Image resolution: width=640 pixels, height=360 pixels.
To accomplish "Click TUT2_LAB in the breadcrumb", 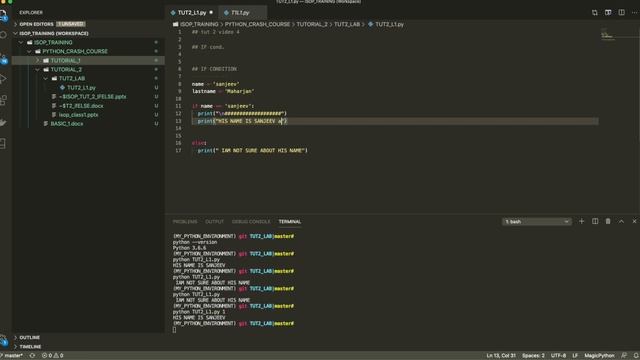I will point(347,24).
